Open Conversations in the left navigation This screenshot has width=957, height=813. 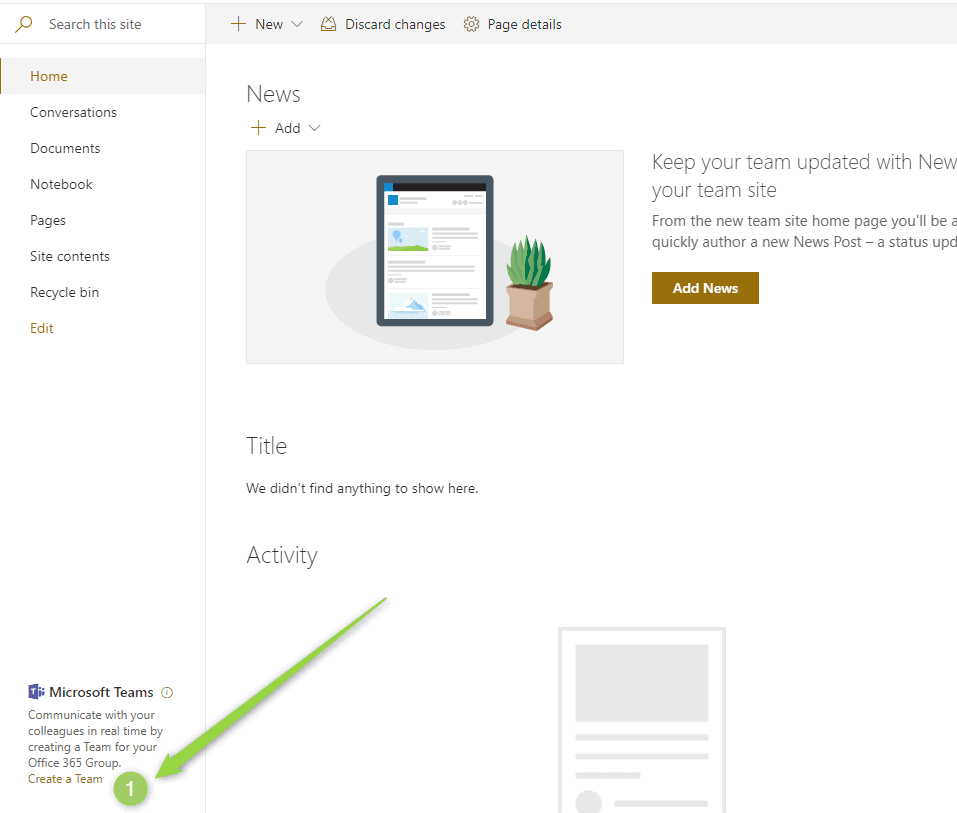tap(73, 112)
